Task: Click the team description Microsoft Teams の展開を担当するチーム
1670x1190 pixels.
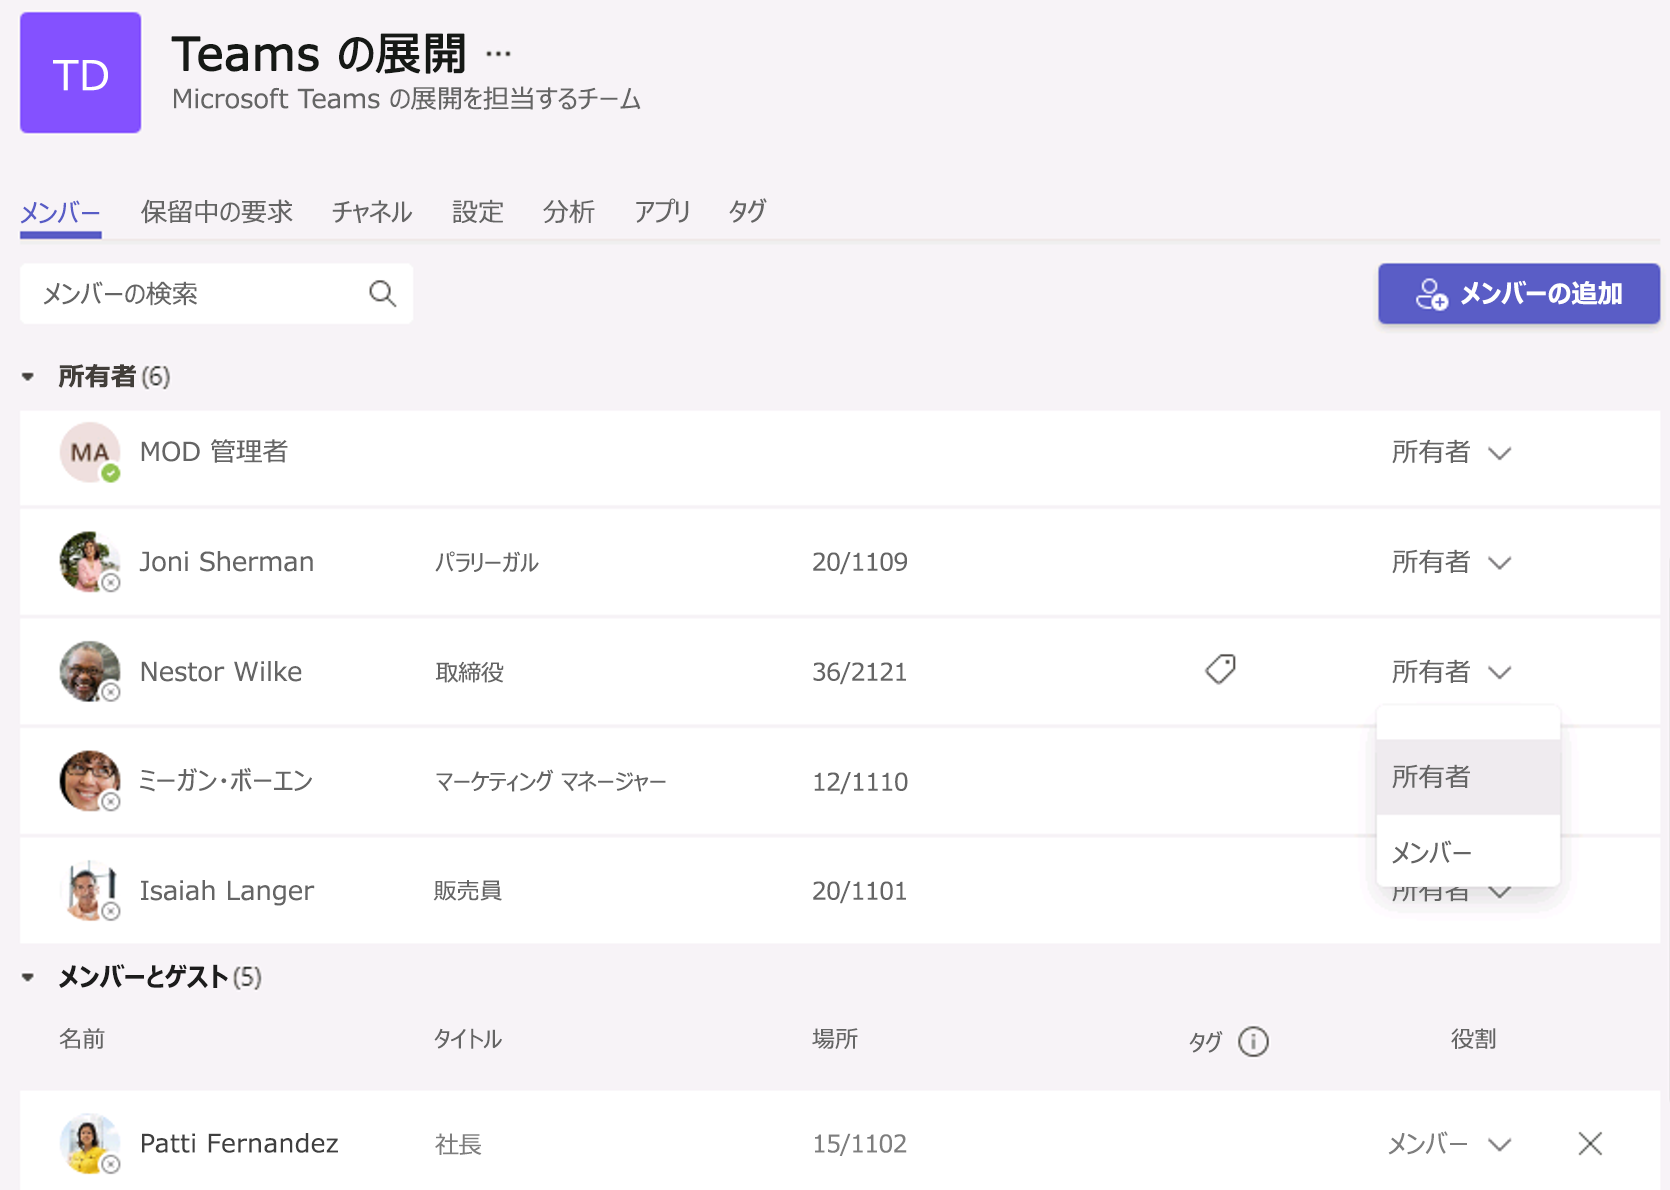Action: (407, 99)
